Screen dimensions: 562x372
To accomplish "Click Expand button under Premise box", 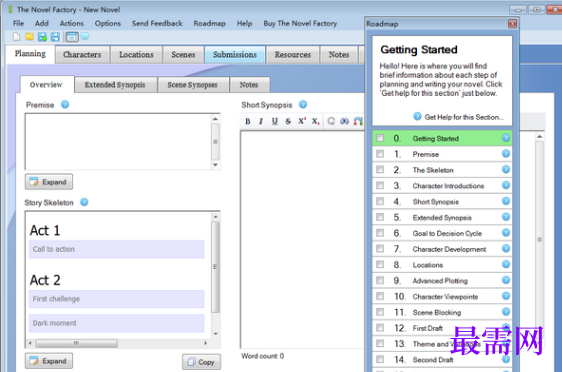I will click(x=49, y=182).
